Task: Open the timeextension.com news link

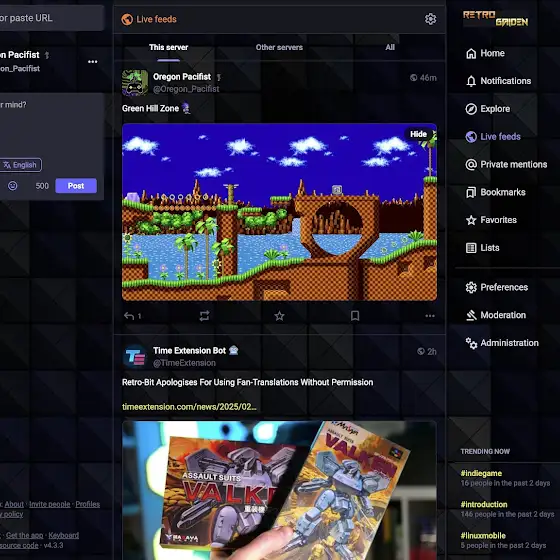Action: [189, 407]
